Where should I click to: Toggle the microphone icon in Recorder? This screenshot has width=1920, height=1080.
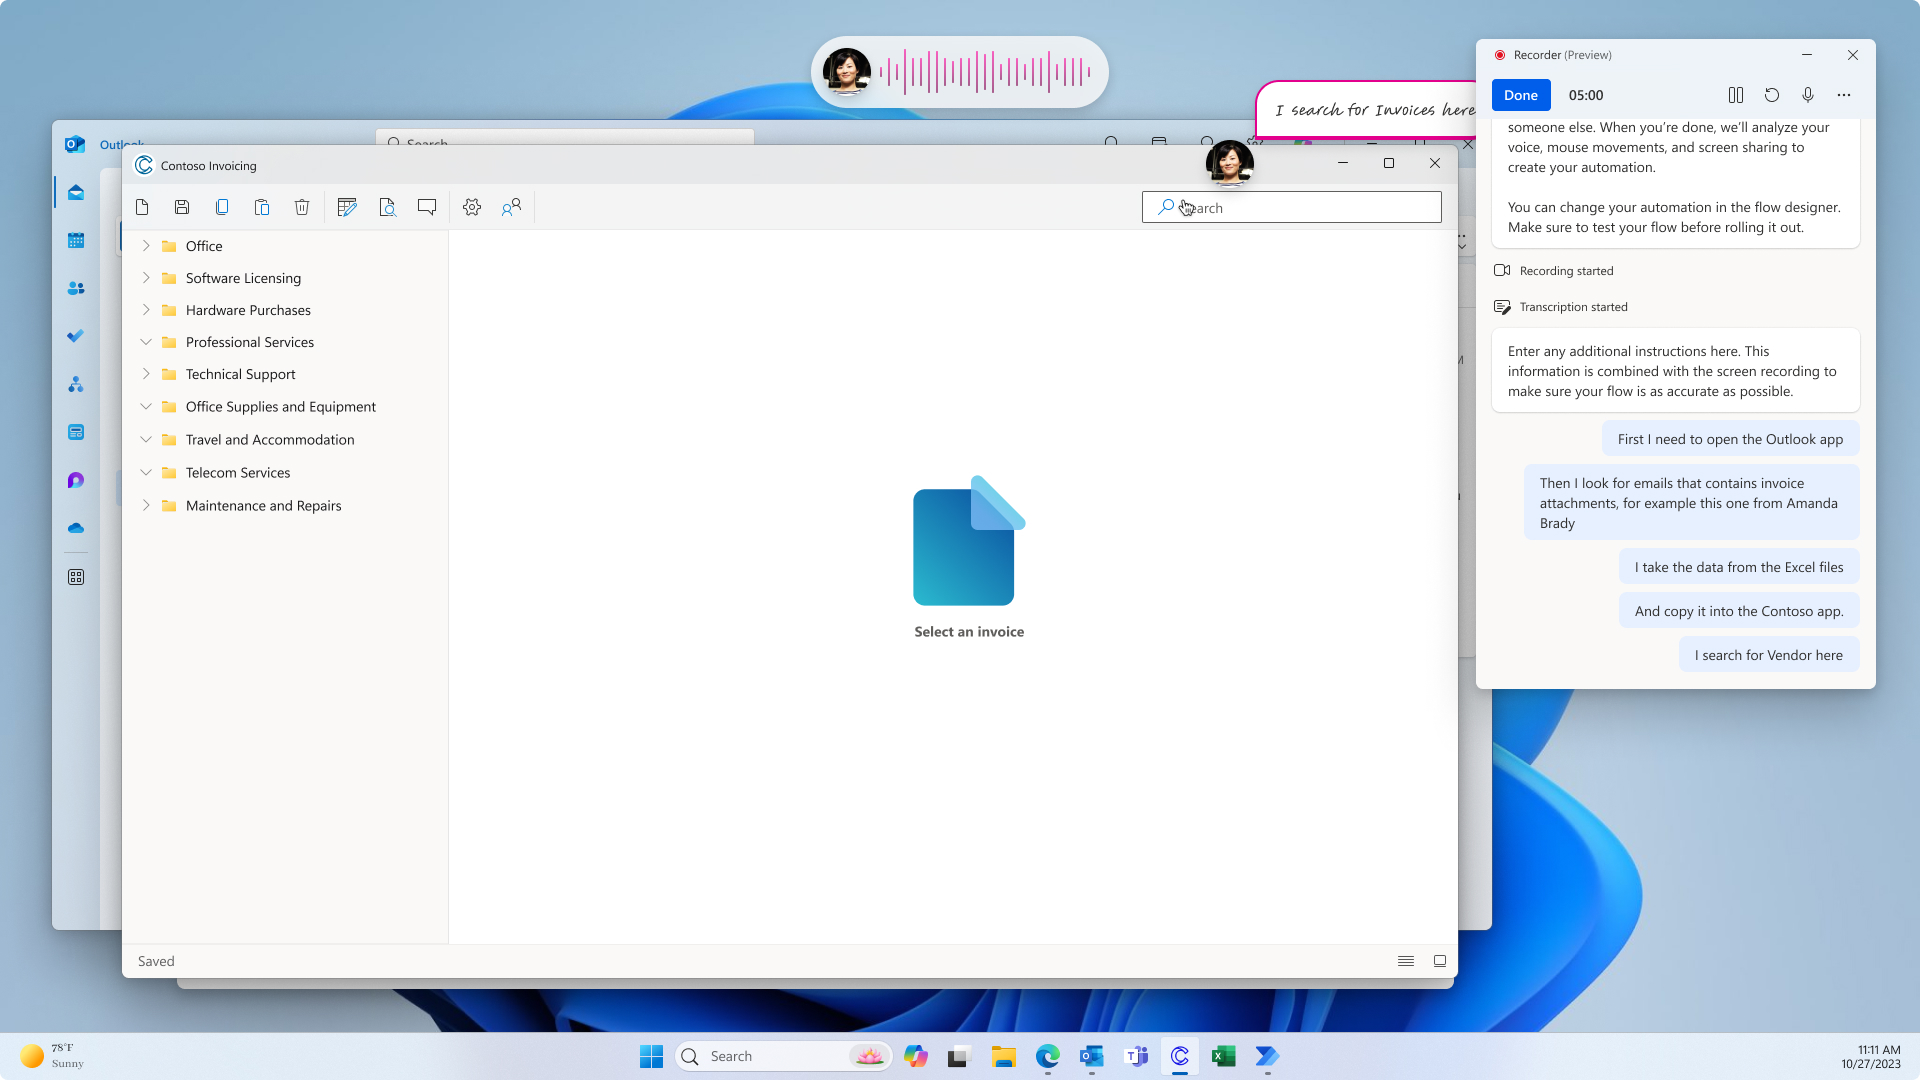pyautogui.click(x=1808, y=95)
